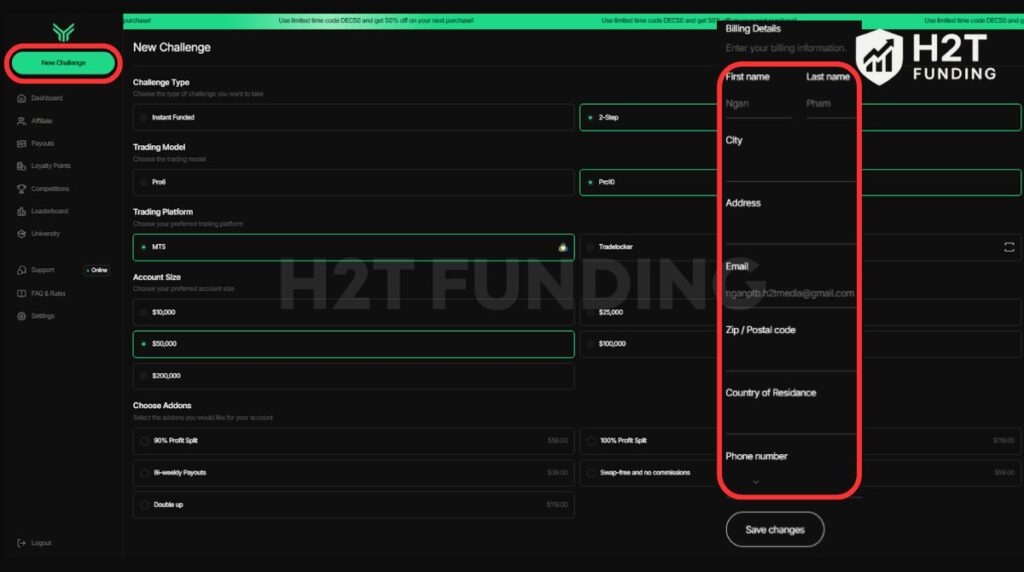
Task: Click the Address input field
Action: (790, 229)
